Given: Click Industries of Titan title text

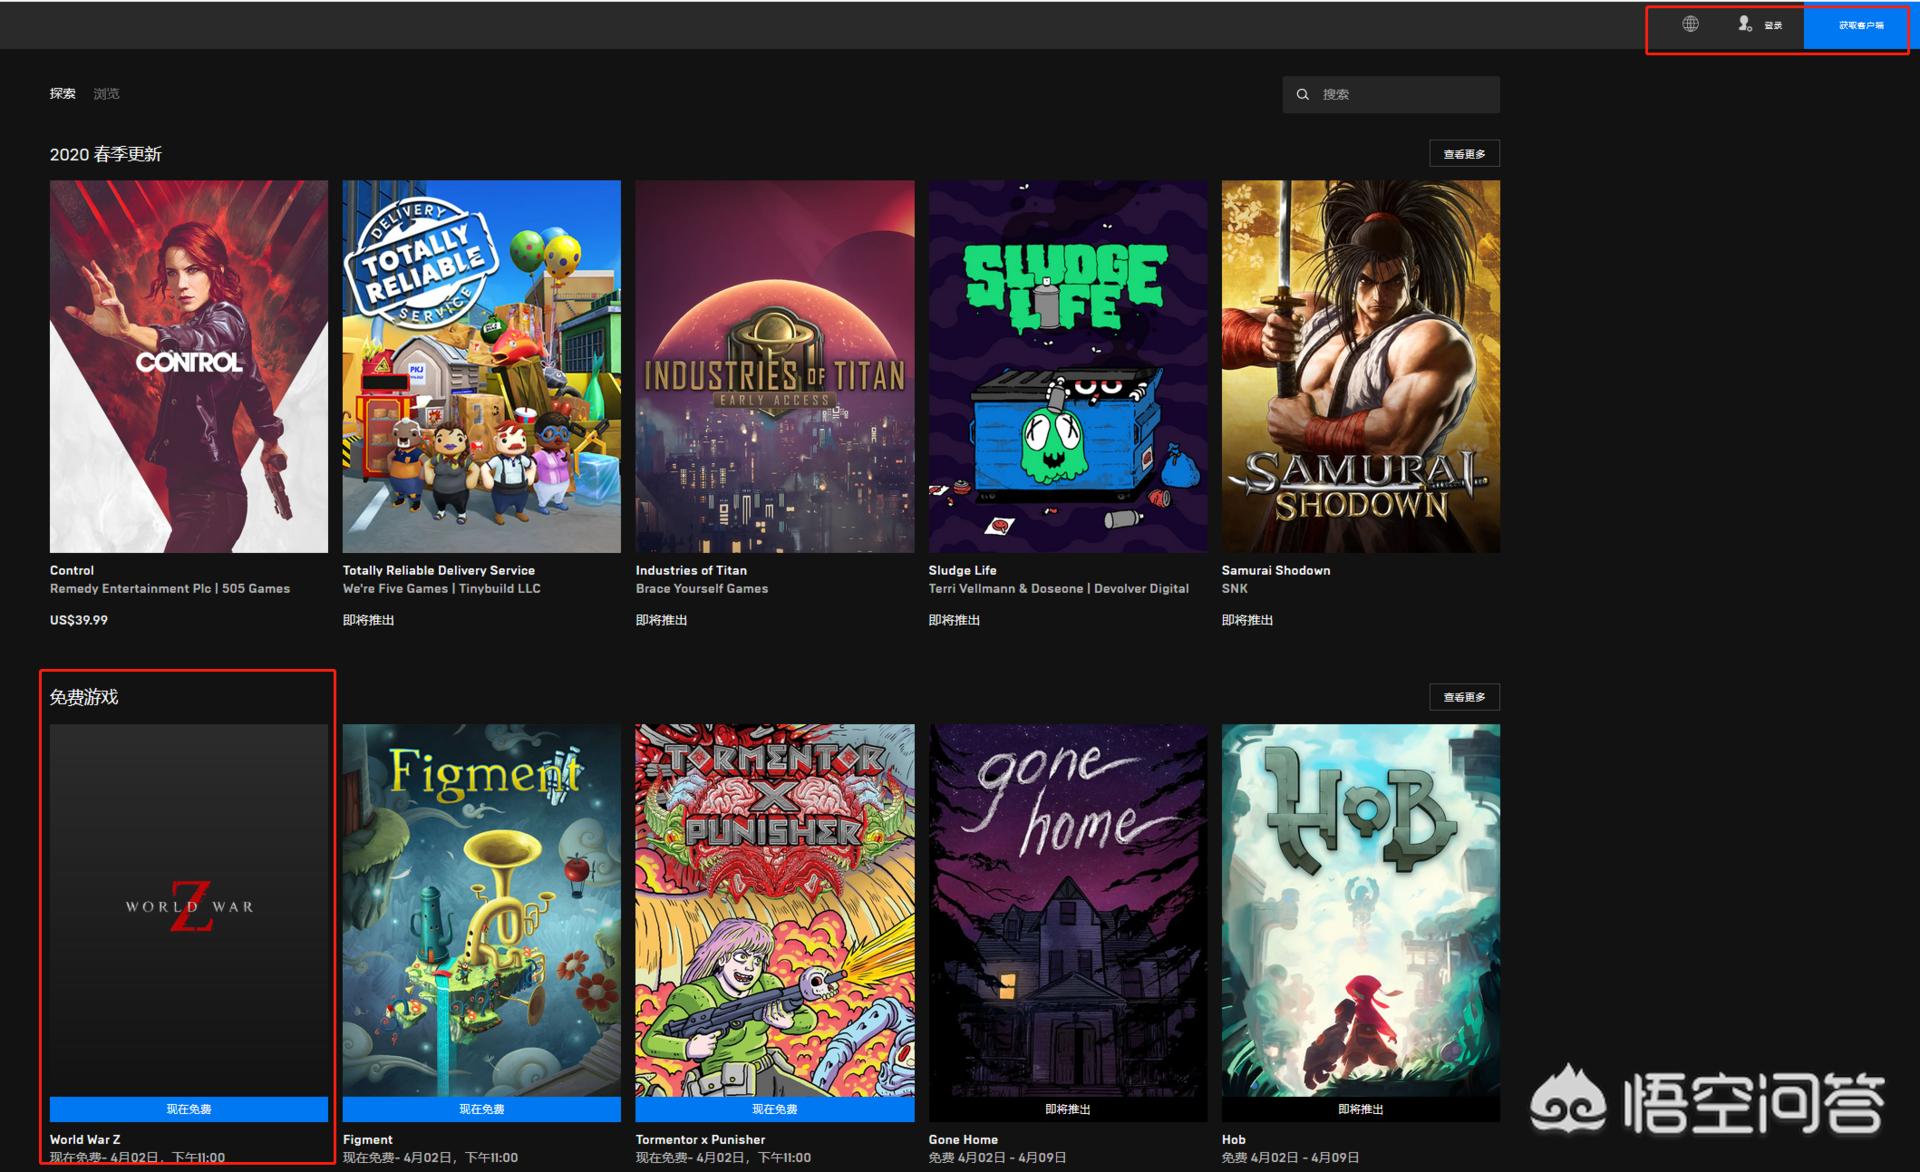Looking at the screenshot, I should [691, 570].
